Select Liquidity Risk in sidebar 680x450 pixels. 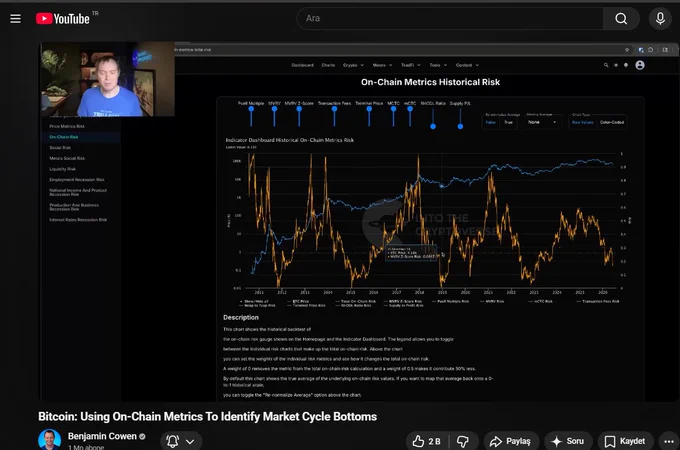coord(62,169)
